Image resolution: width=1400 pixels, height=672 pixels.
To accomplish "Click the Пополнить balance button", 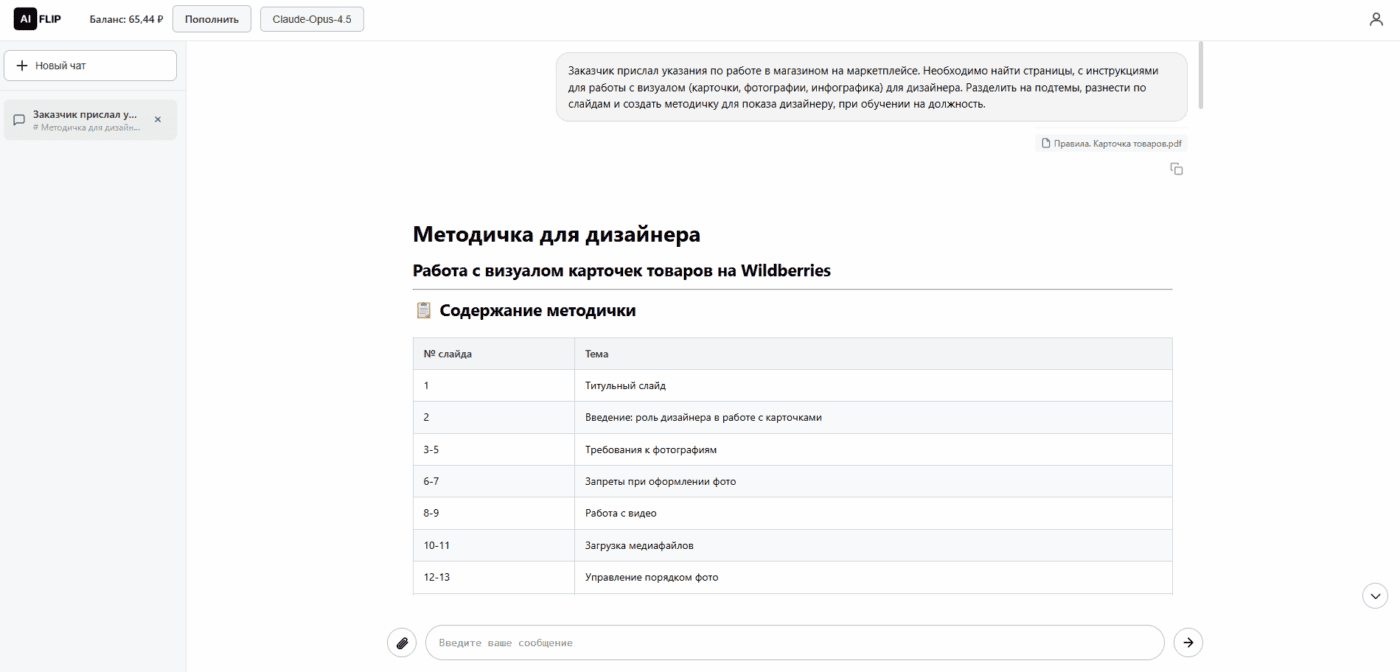I will pyautogui.click(x=212, y=19).
